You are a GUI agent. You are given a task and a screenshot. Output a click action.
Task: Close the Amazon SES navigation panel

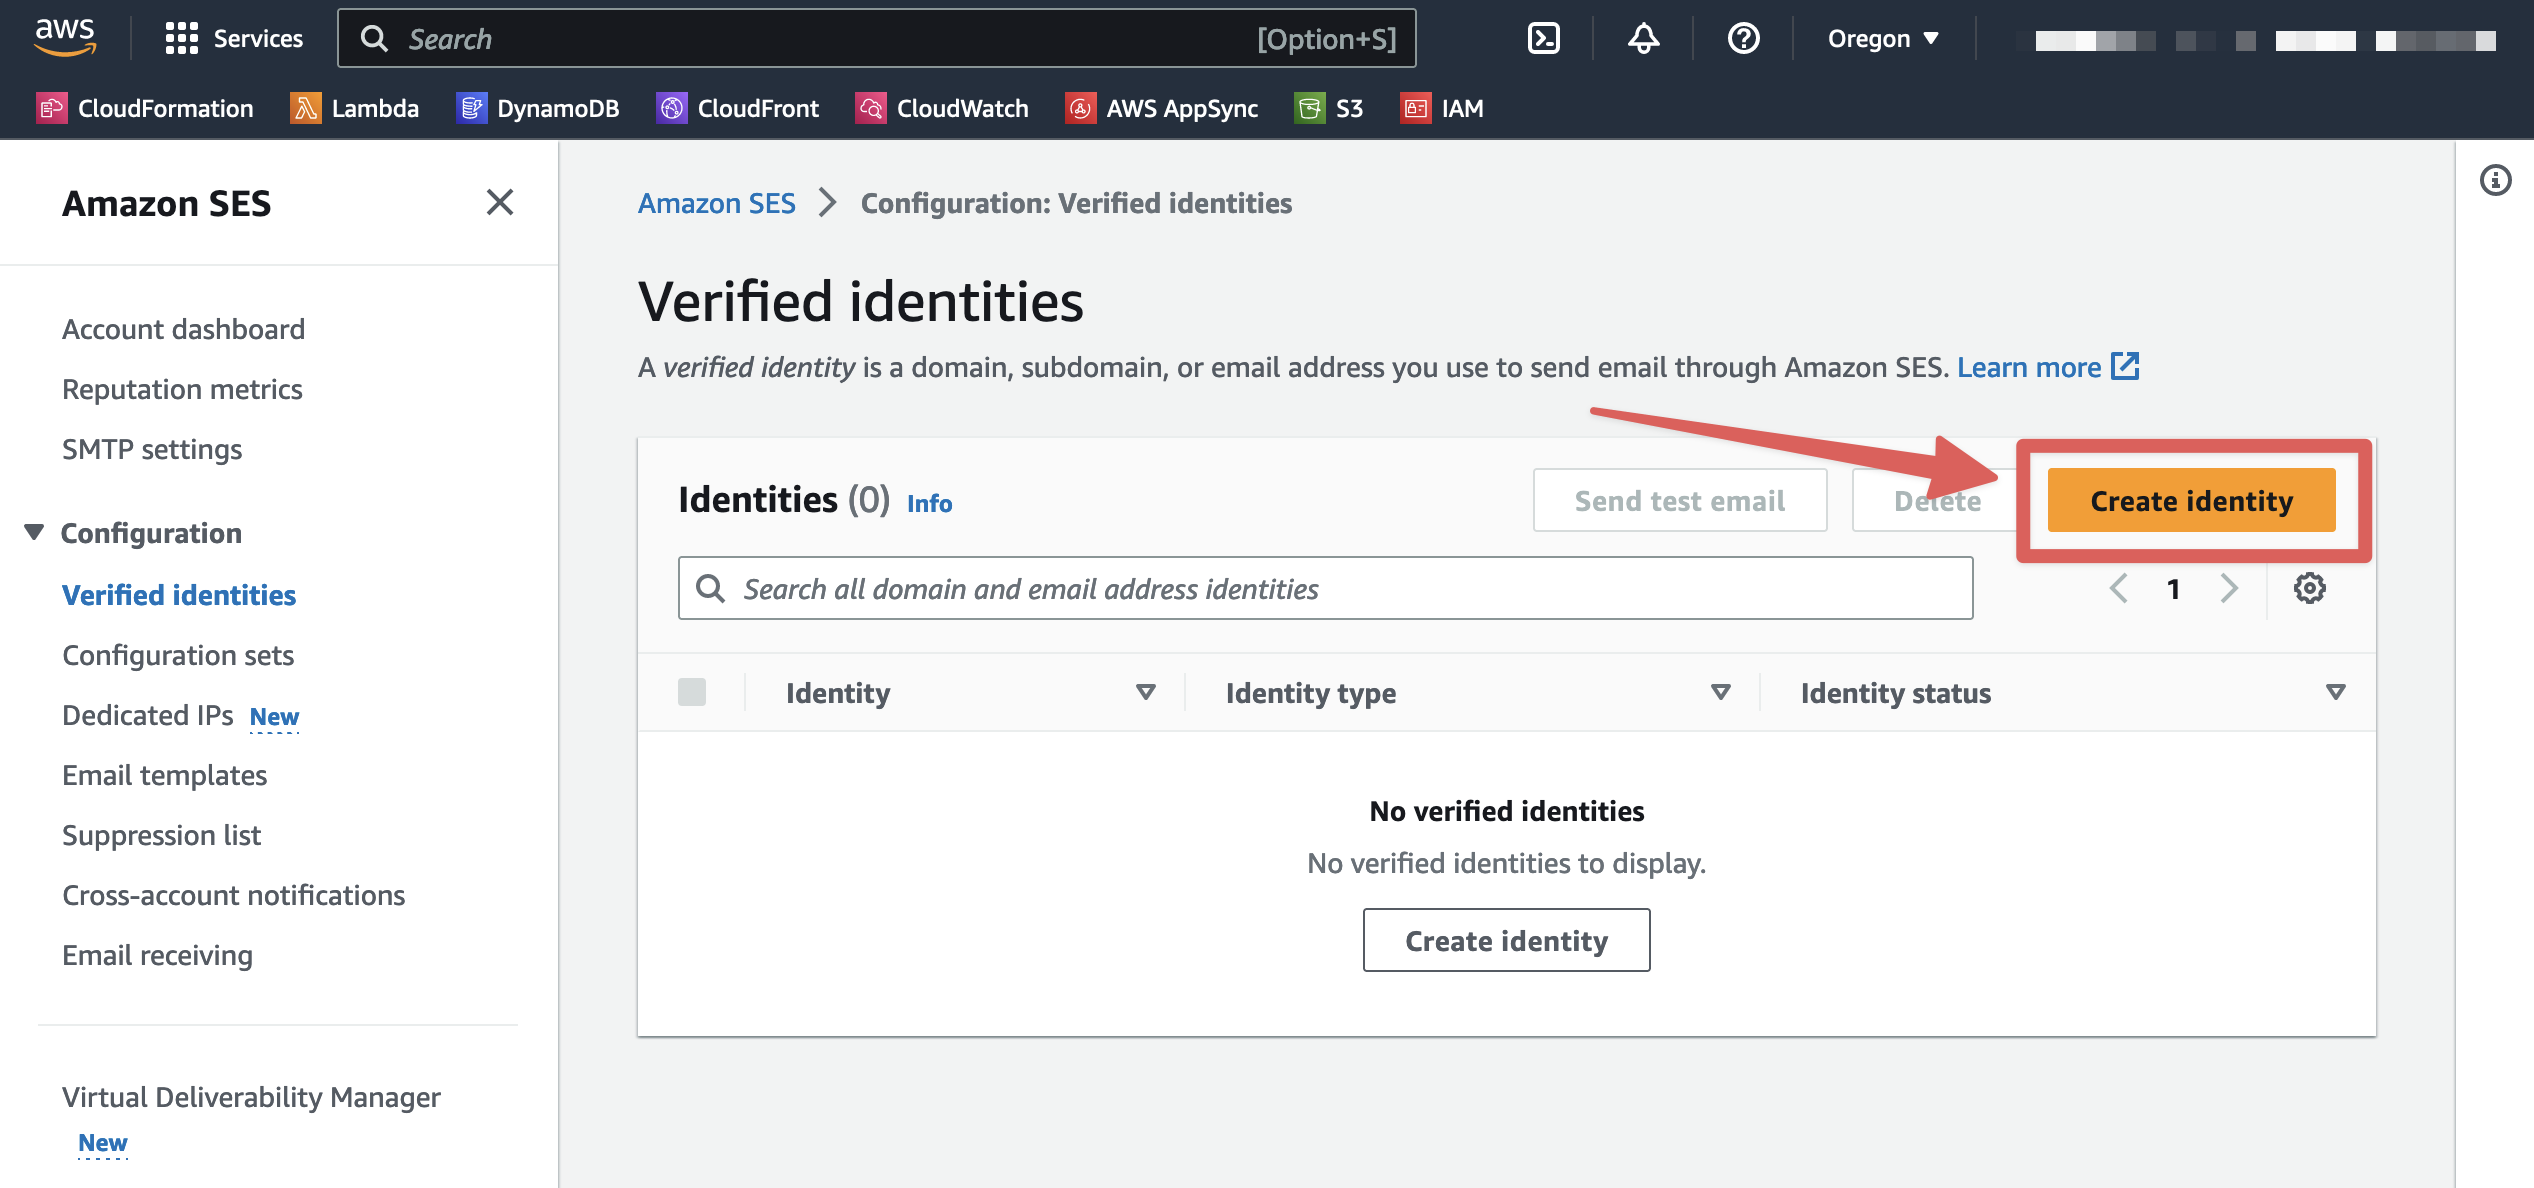500,202
